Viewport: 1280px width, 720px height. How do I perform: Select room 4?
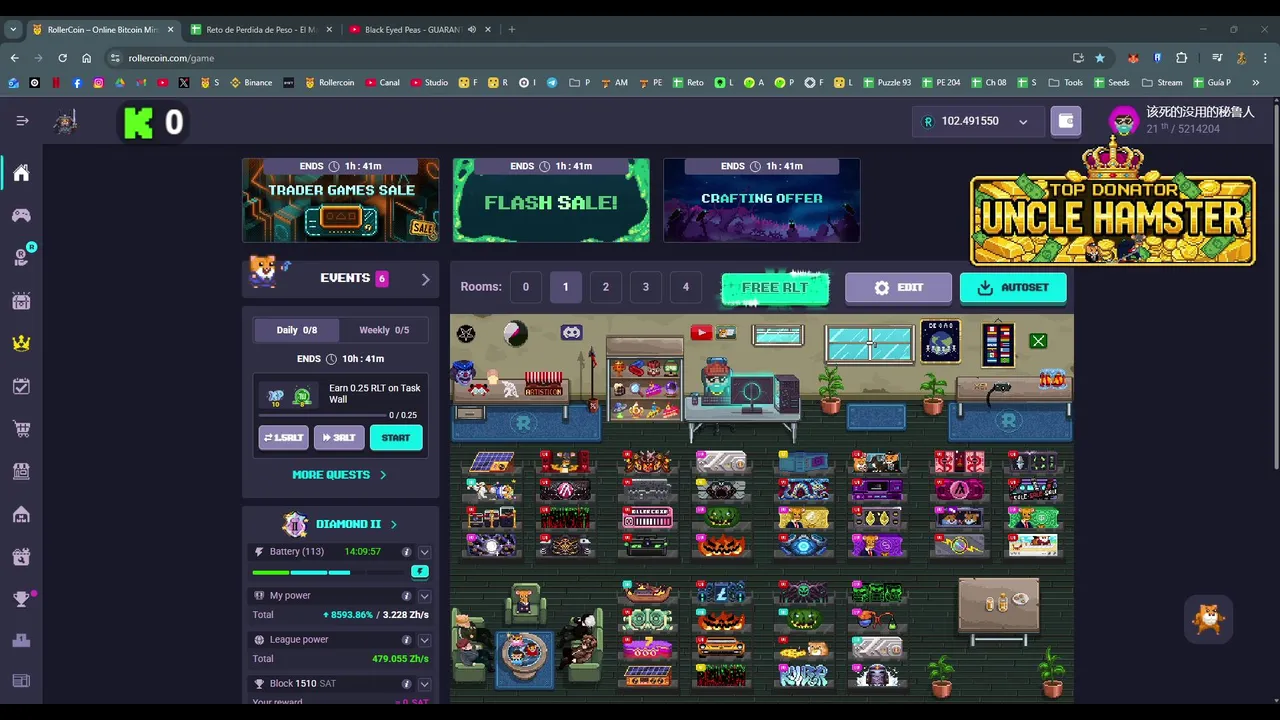685,287
